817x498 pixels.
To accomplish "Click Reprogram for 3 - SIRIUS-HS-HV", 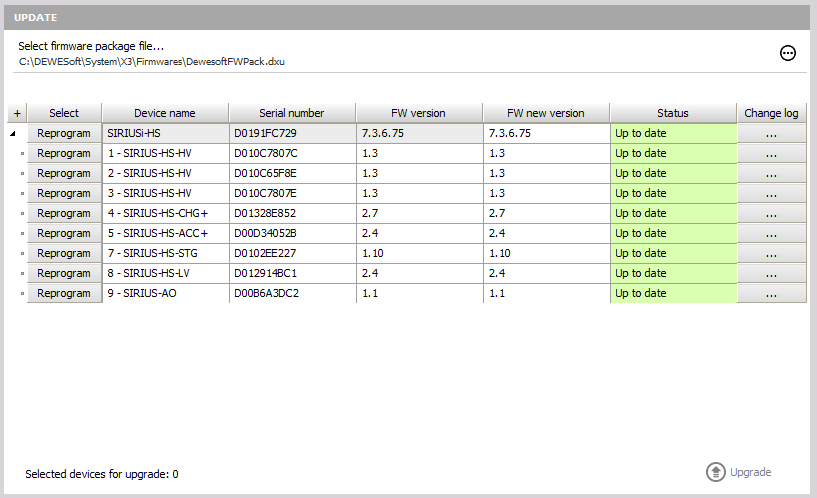I will click(x=64, y=193).
